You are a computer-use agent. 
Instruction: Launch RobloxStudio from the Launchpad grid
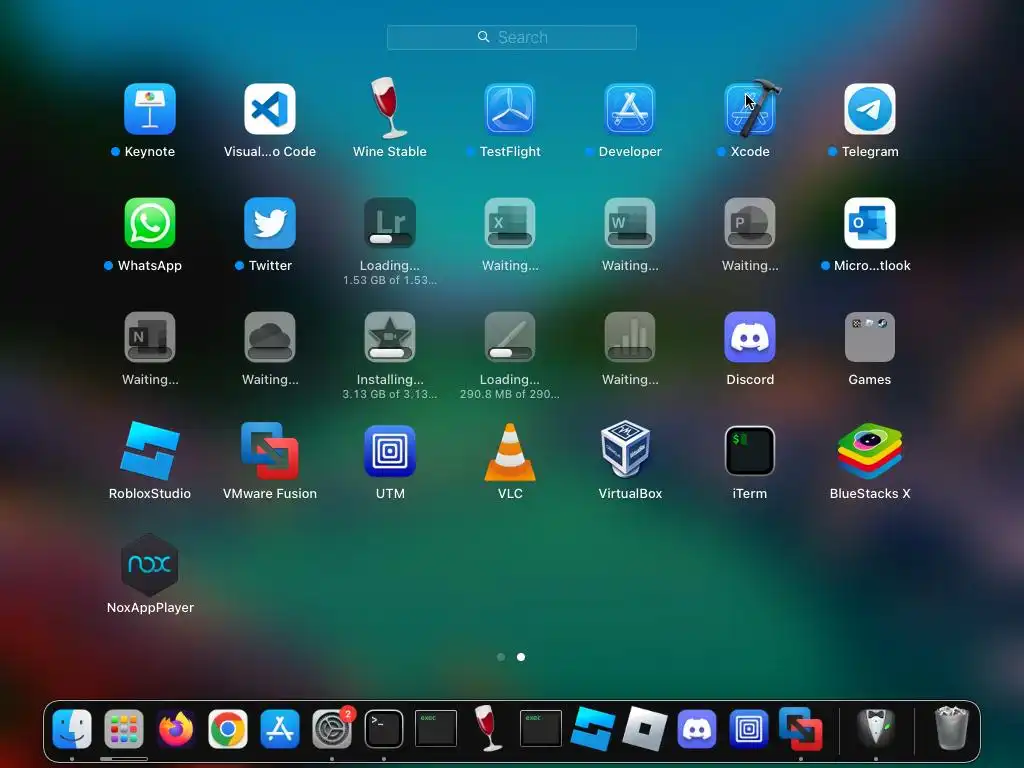point(150,451)
